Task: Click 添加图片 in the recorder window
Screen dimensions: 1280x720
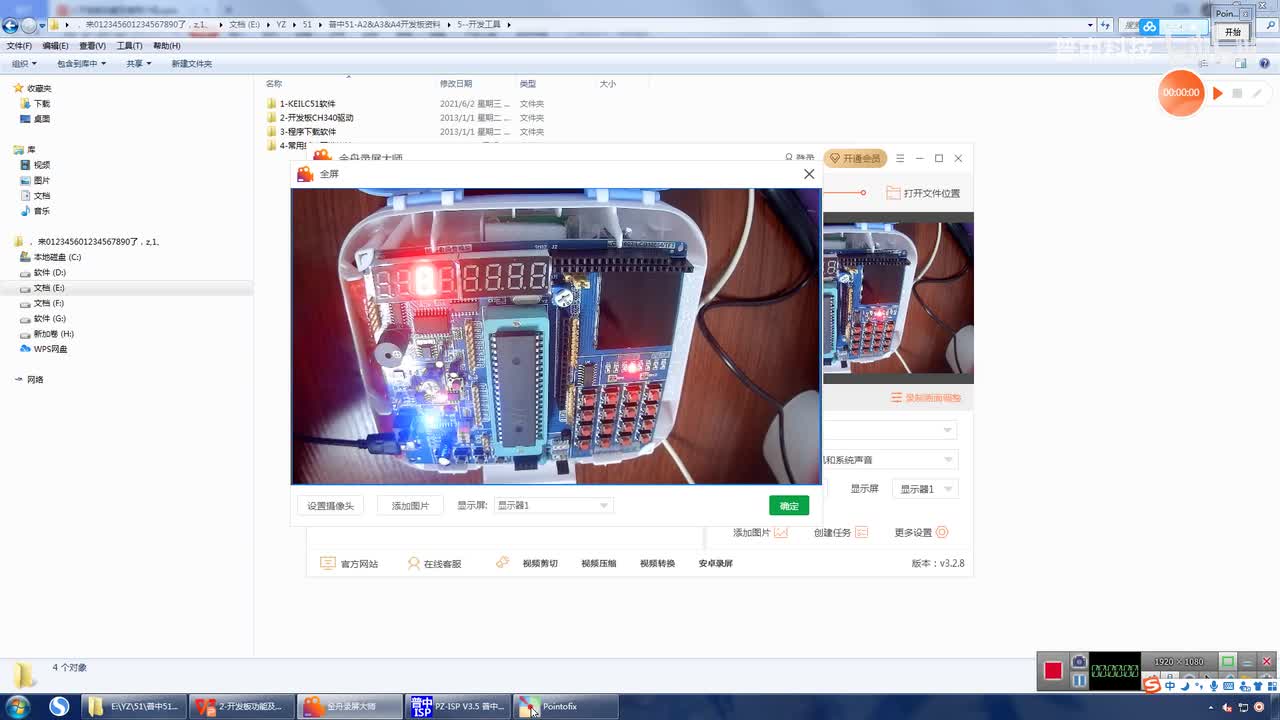Action: pos(760,533)
